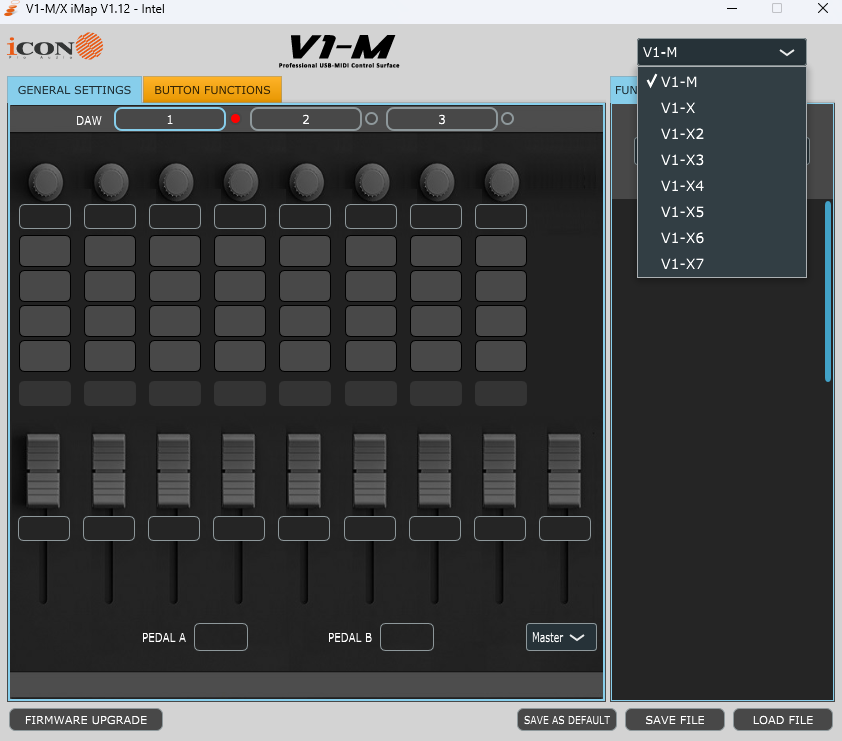Click the outlined button below knob 8
The width and height of the screenshot is (842, 741).
(501, 216)
